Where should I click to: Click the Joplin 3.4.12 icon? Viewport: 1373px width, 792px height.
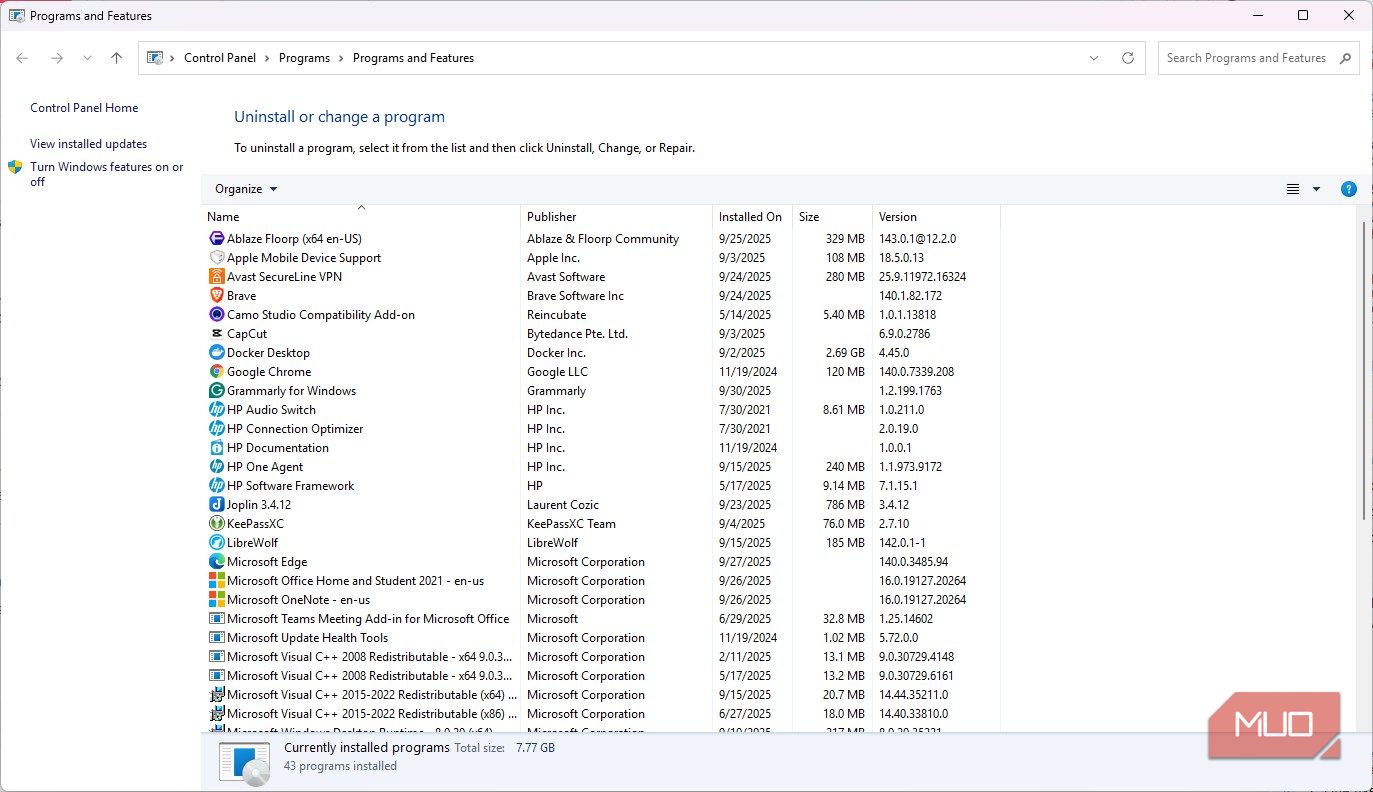point(216,505)
